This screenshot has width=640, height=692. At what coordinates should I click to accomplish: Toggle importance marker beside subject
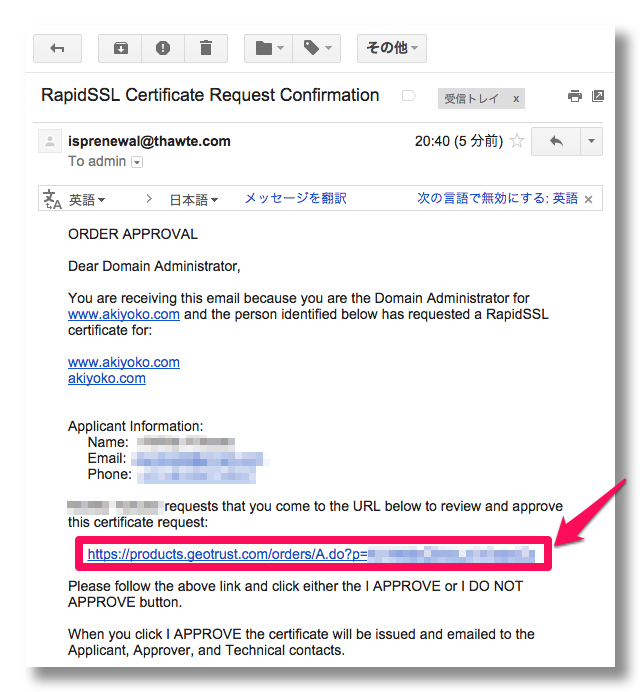click(x=409, y=95)
